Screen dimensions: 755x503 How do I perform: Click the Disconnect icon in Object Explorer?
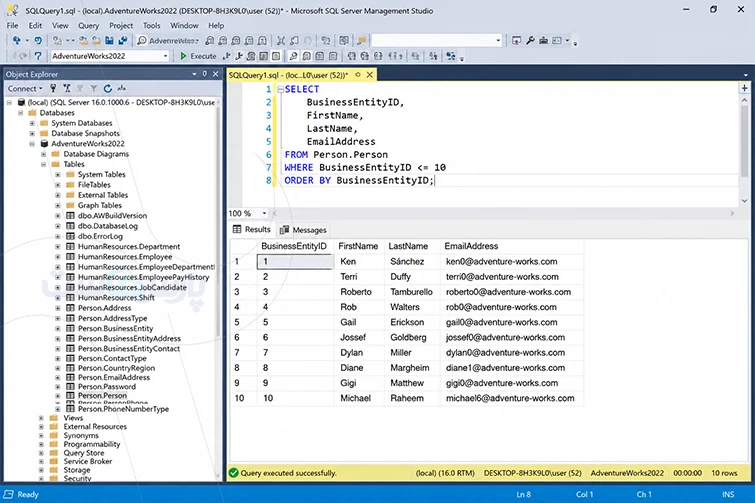(67, 88)
